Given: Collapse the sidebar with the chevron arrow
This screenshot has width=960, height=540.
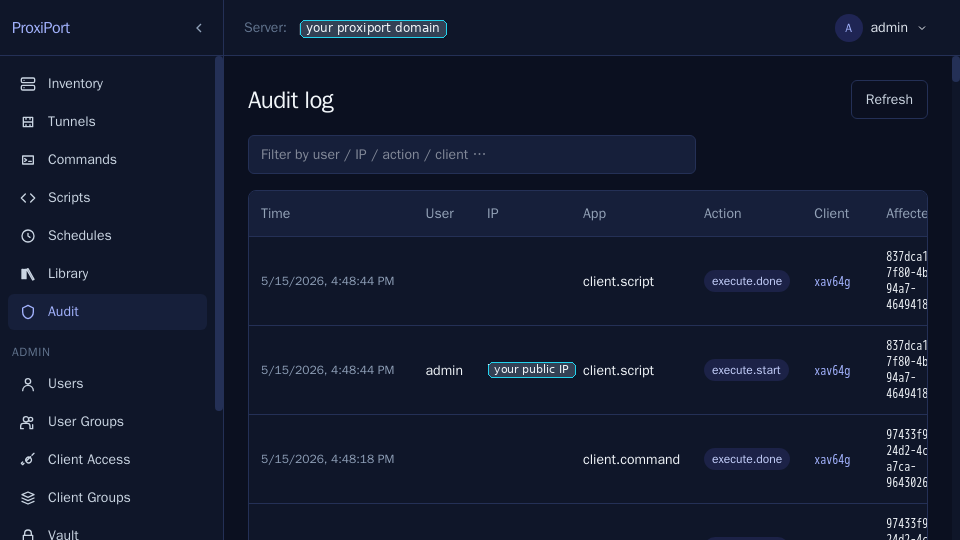Looking at the screenshot, I should pyautogui.click(x=199, y=28).
